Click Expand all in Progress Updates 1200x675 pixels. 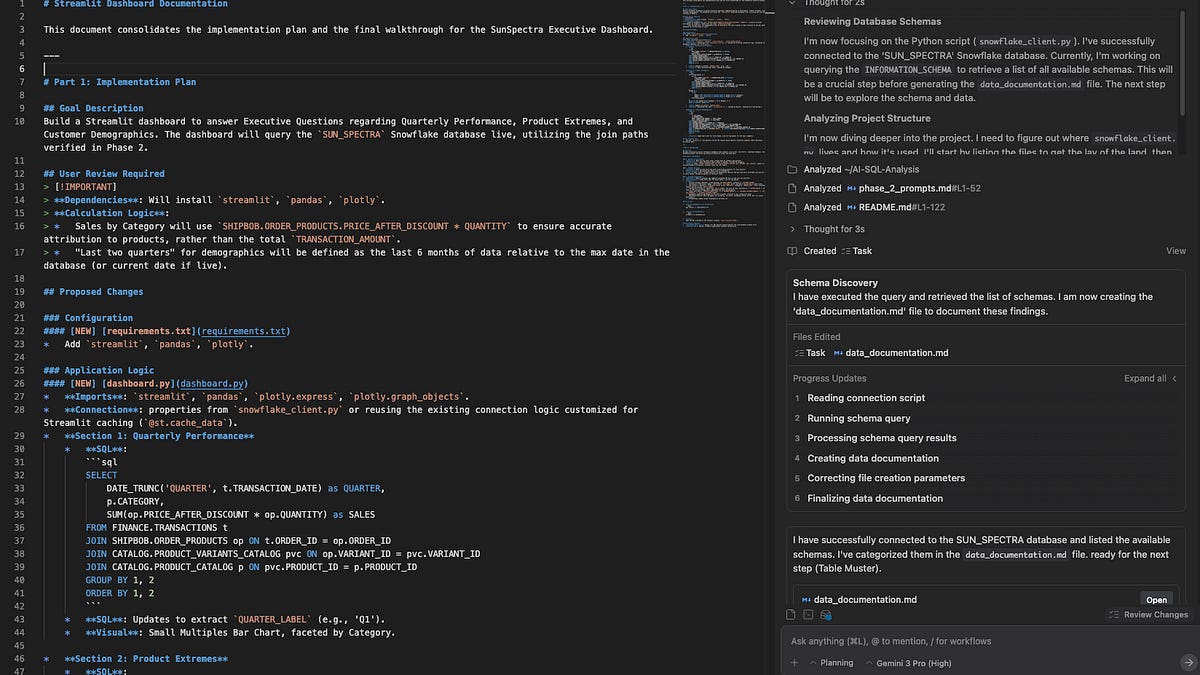[x=1145, y=379]
